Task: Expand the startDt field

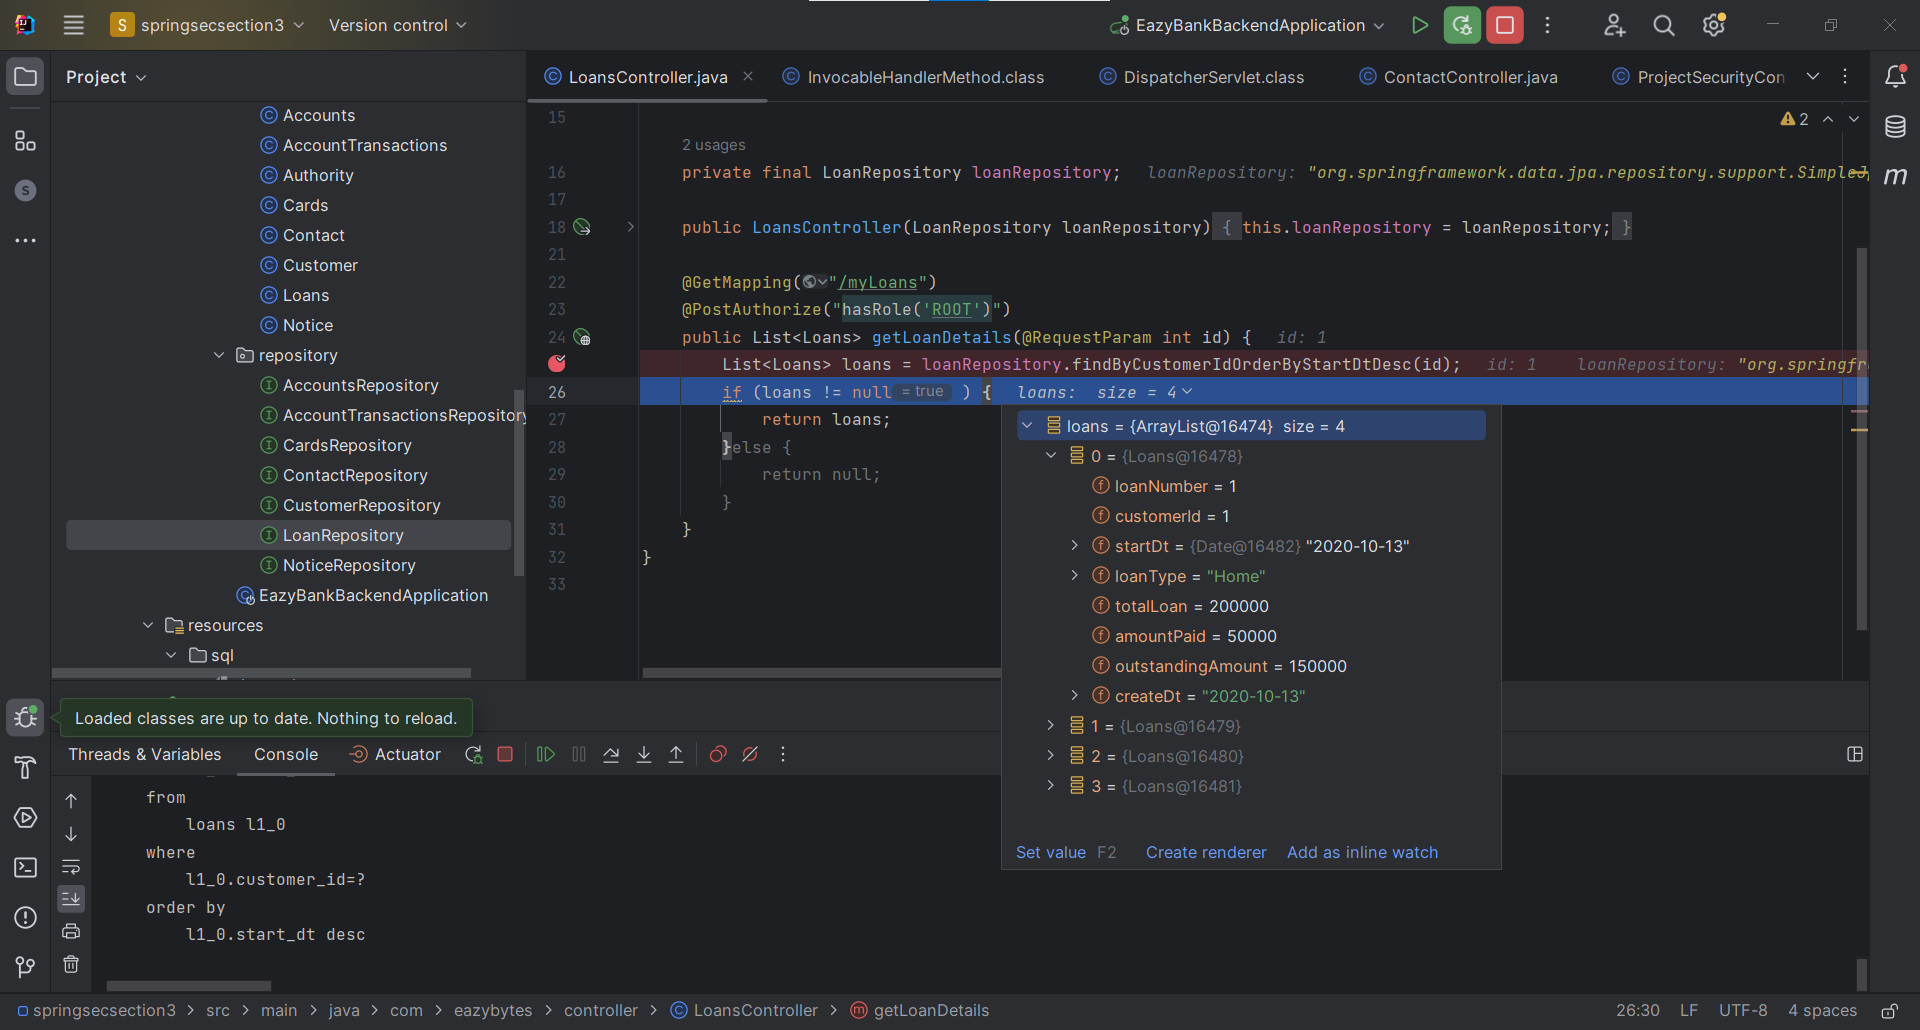Action: click(1075, 546)
